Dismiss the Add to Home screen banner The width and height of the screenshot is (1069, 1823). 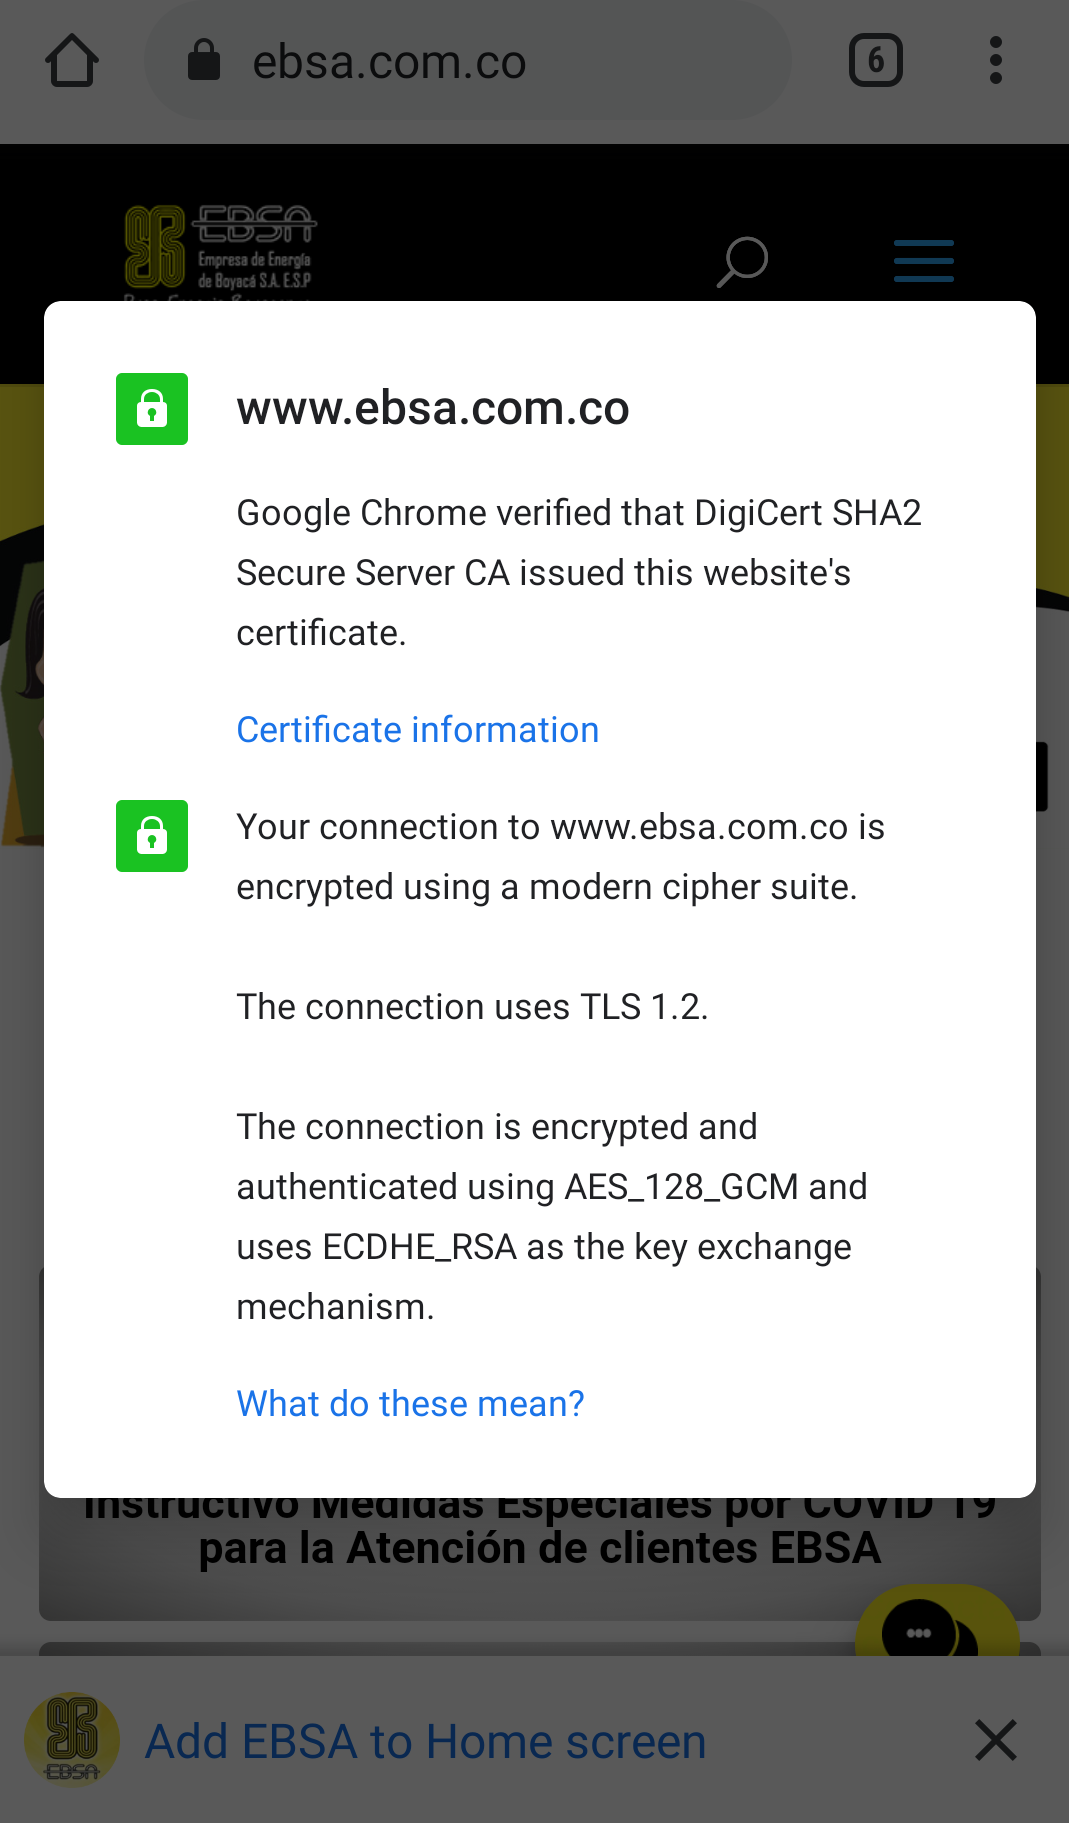click(995, 1740)
